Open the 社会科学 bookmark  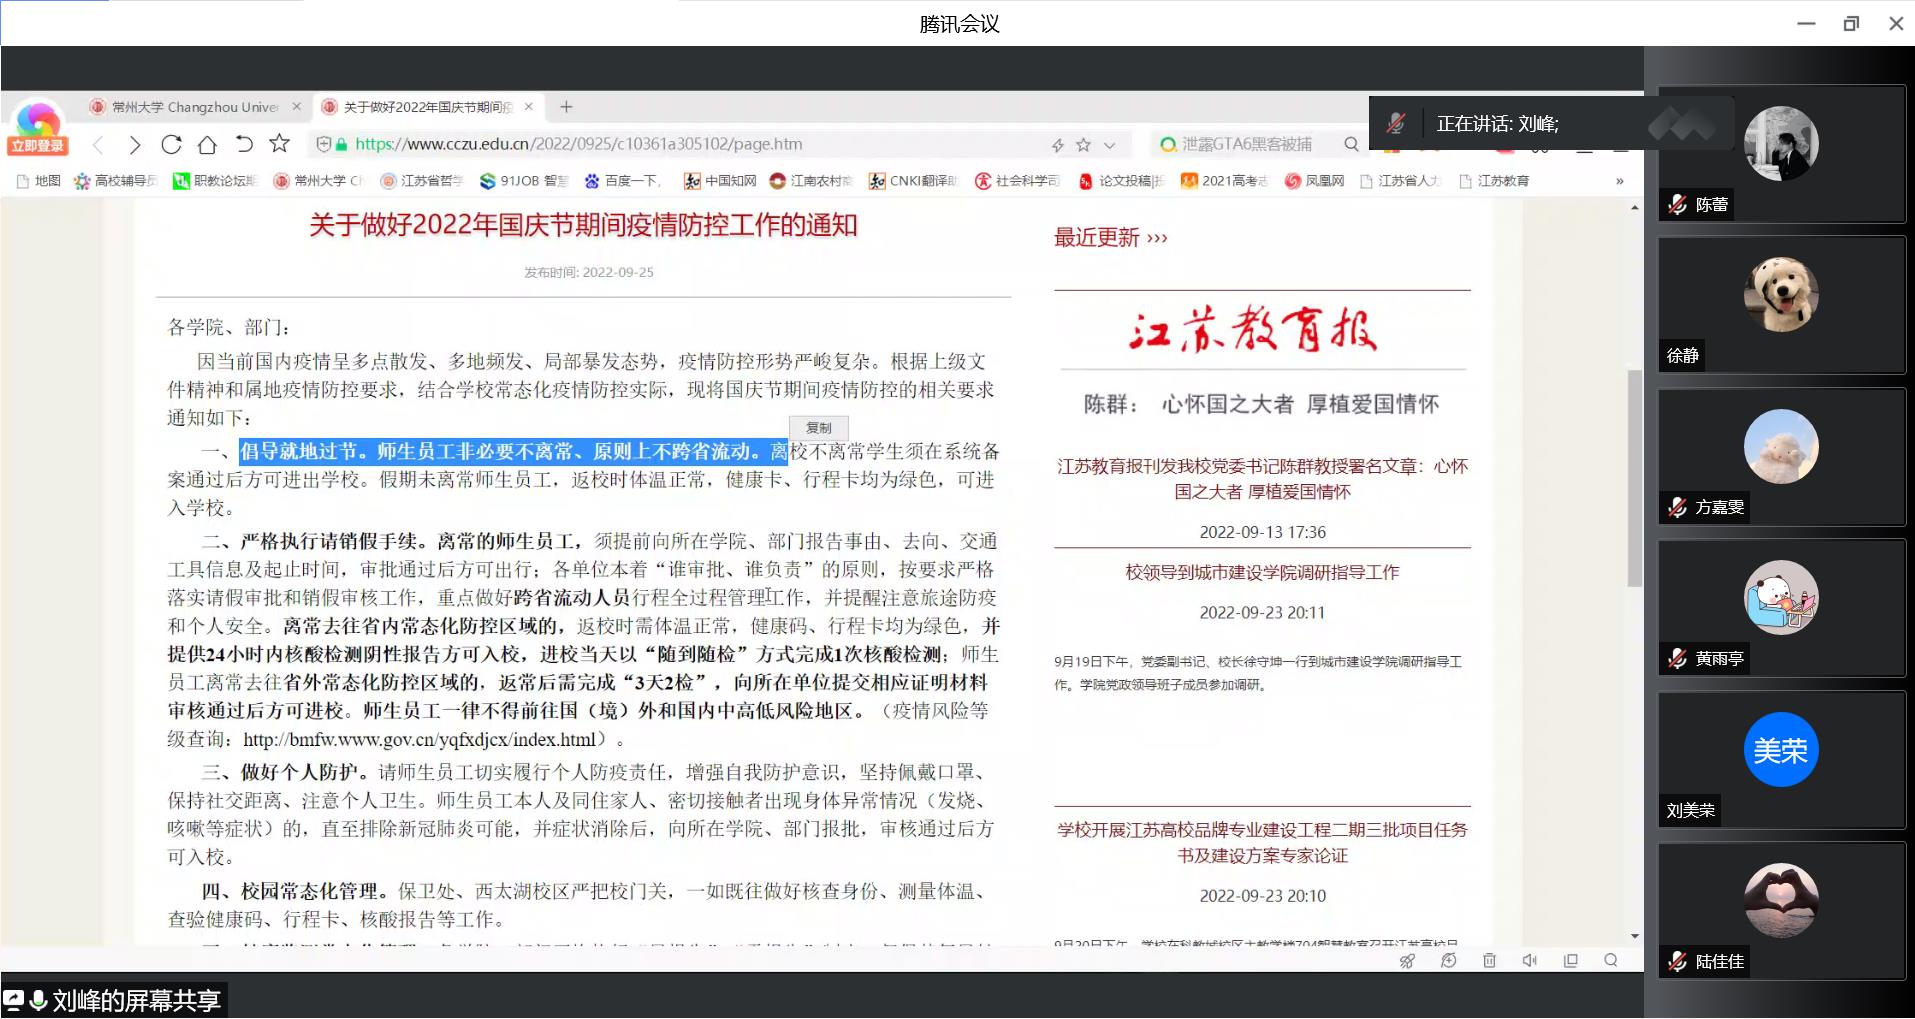(x=1017, y=181)
